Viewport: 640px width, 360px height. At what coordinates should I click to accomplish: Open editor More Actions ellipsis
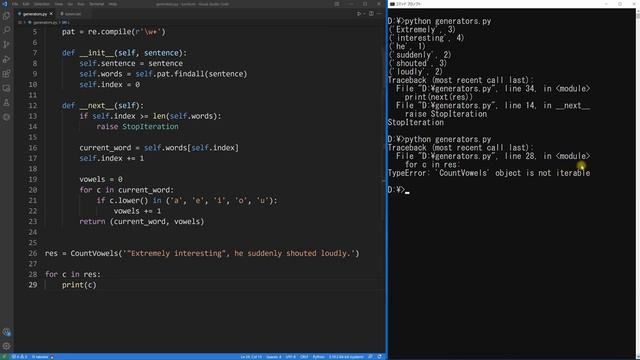click(379, 14)
